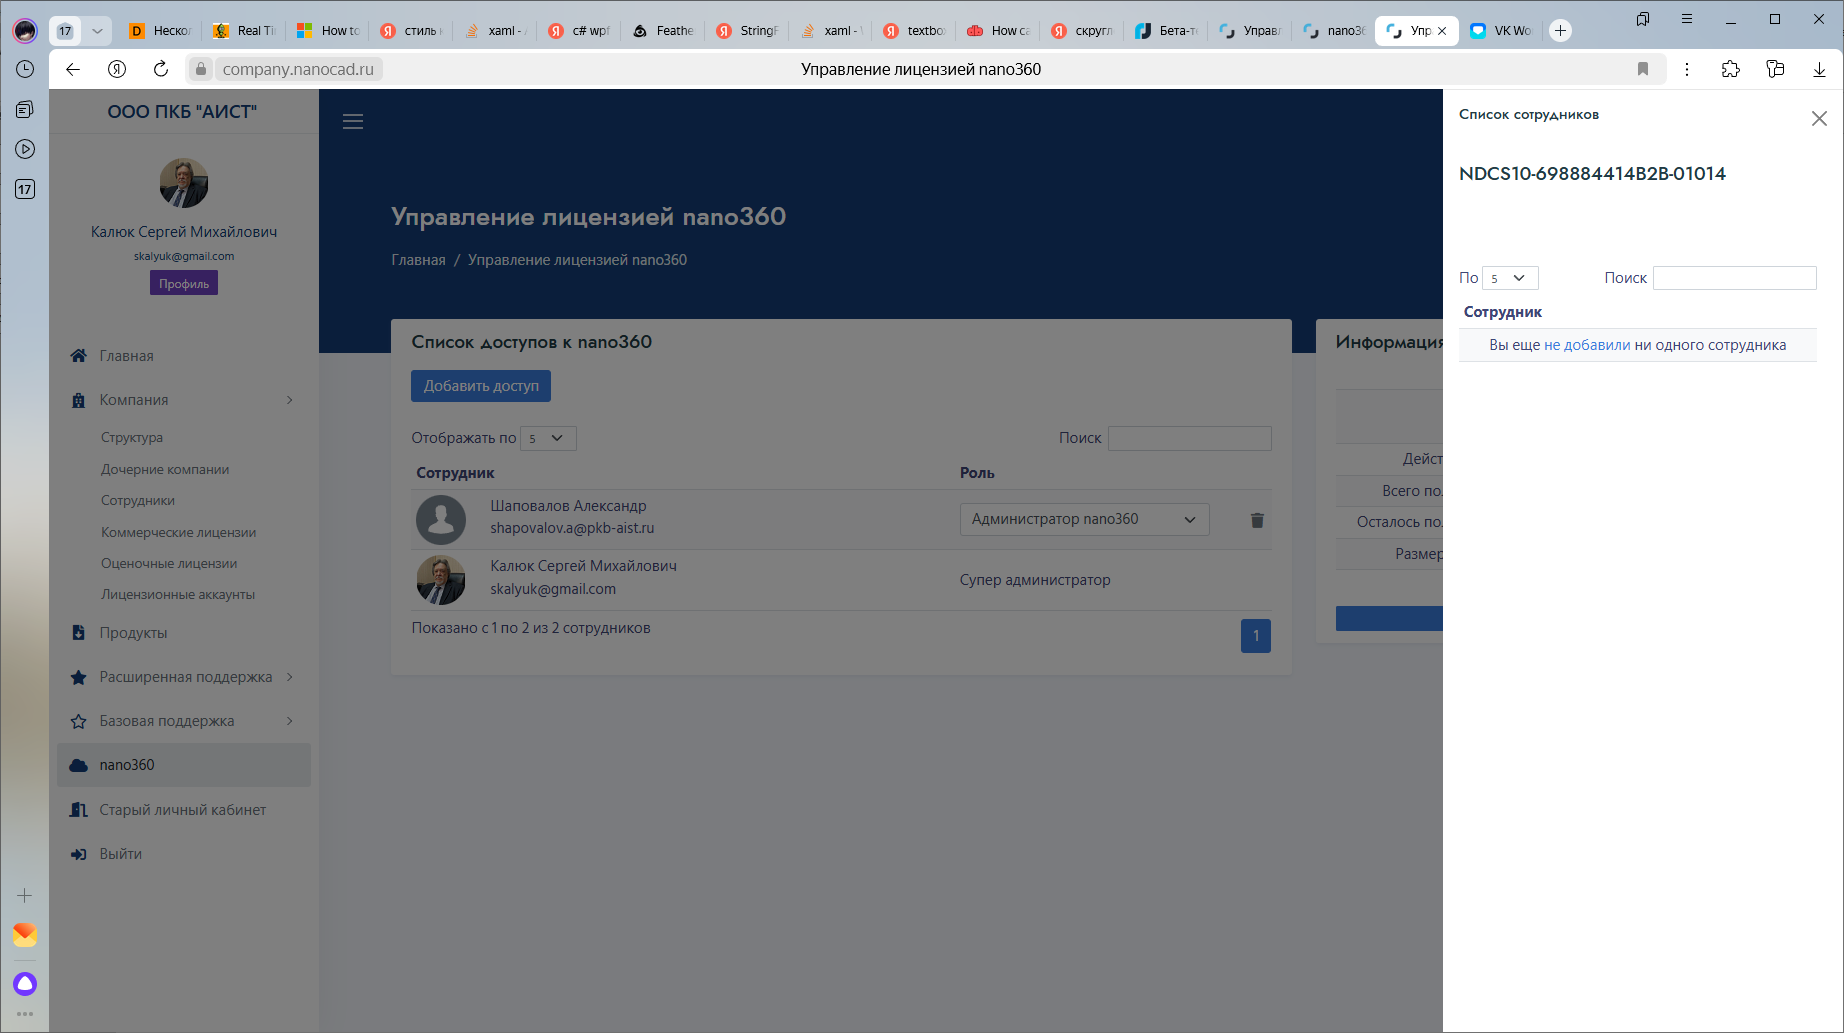The height and width of the screenshot is (1033, 1844).
Task: Click the Расширенная поддержка filled star icon
Action: pyautogui.click(x=79, y=677)
